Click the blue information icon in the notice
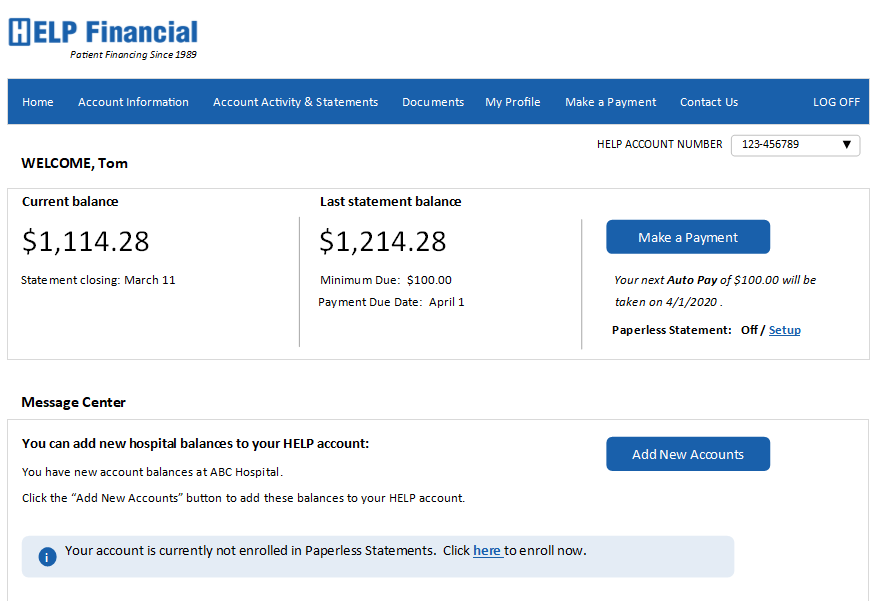Screen dimensions: 881x601 (46, 556)
